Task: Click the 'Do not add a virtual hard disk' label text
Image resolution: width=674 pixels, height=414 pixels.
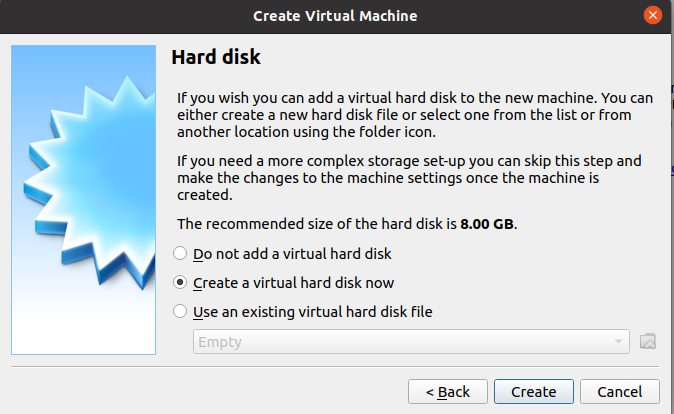Action: [x=292, y=253]
